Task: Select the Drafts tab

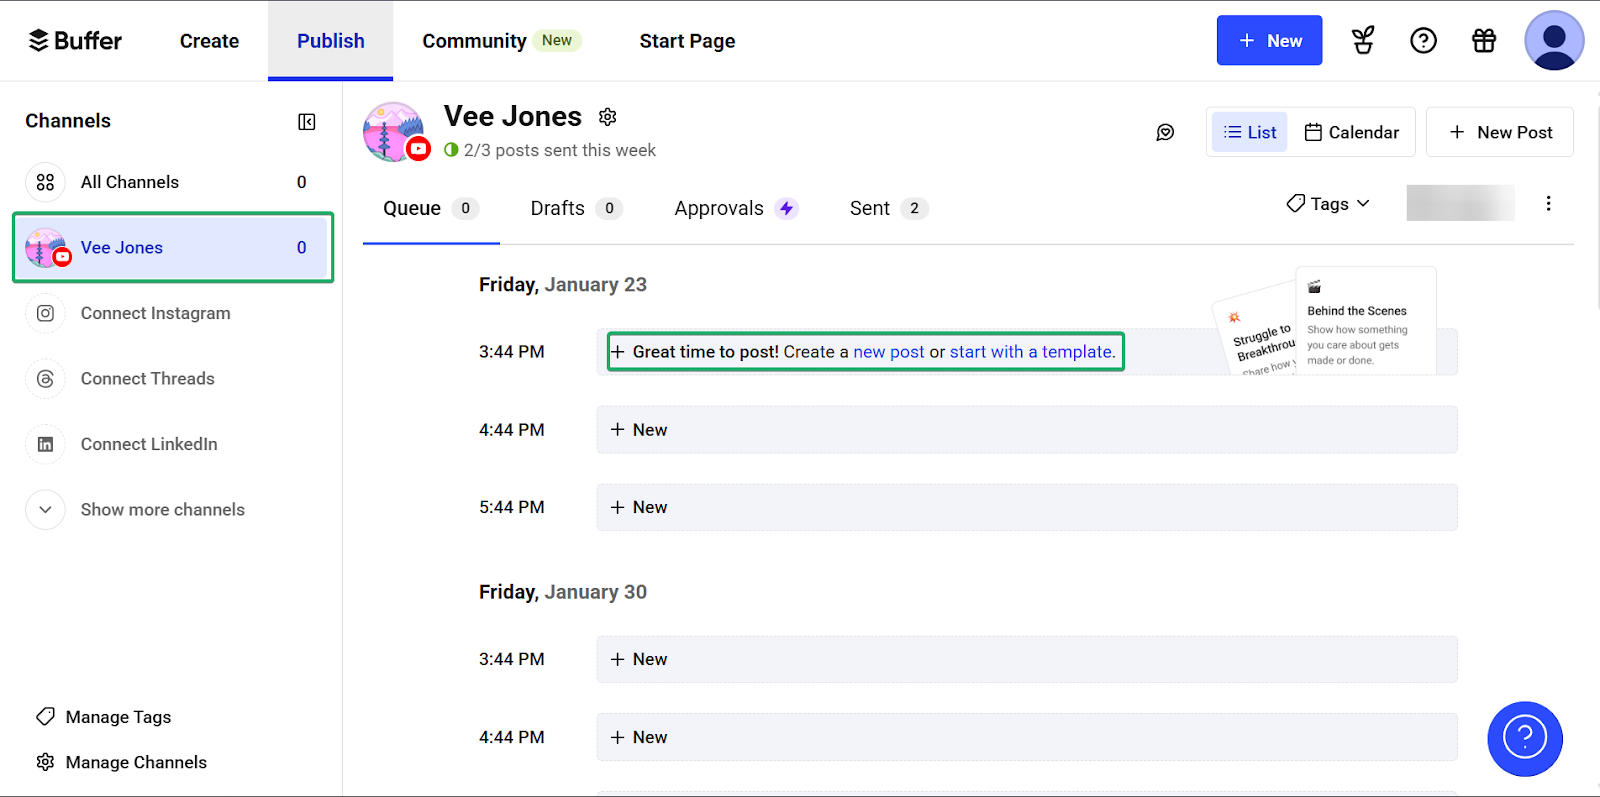Action: click(x=576, y=208)
